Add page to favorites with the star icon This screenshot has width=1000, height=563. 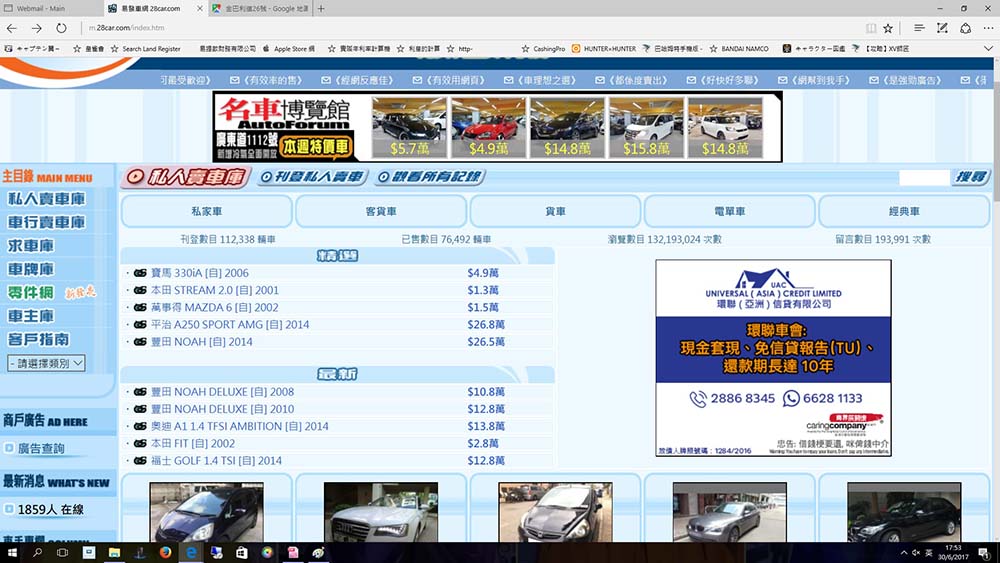tap(888, 28)
